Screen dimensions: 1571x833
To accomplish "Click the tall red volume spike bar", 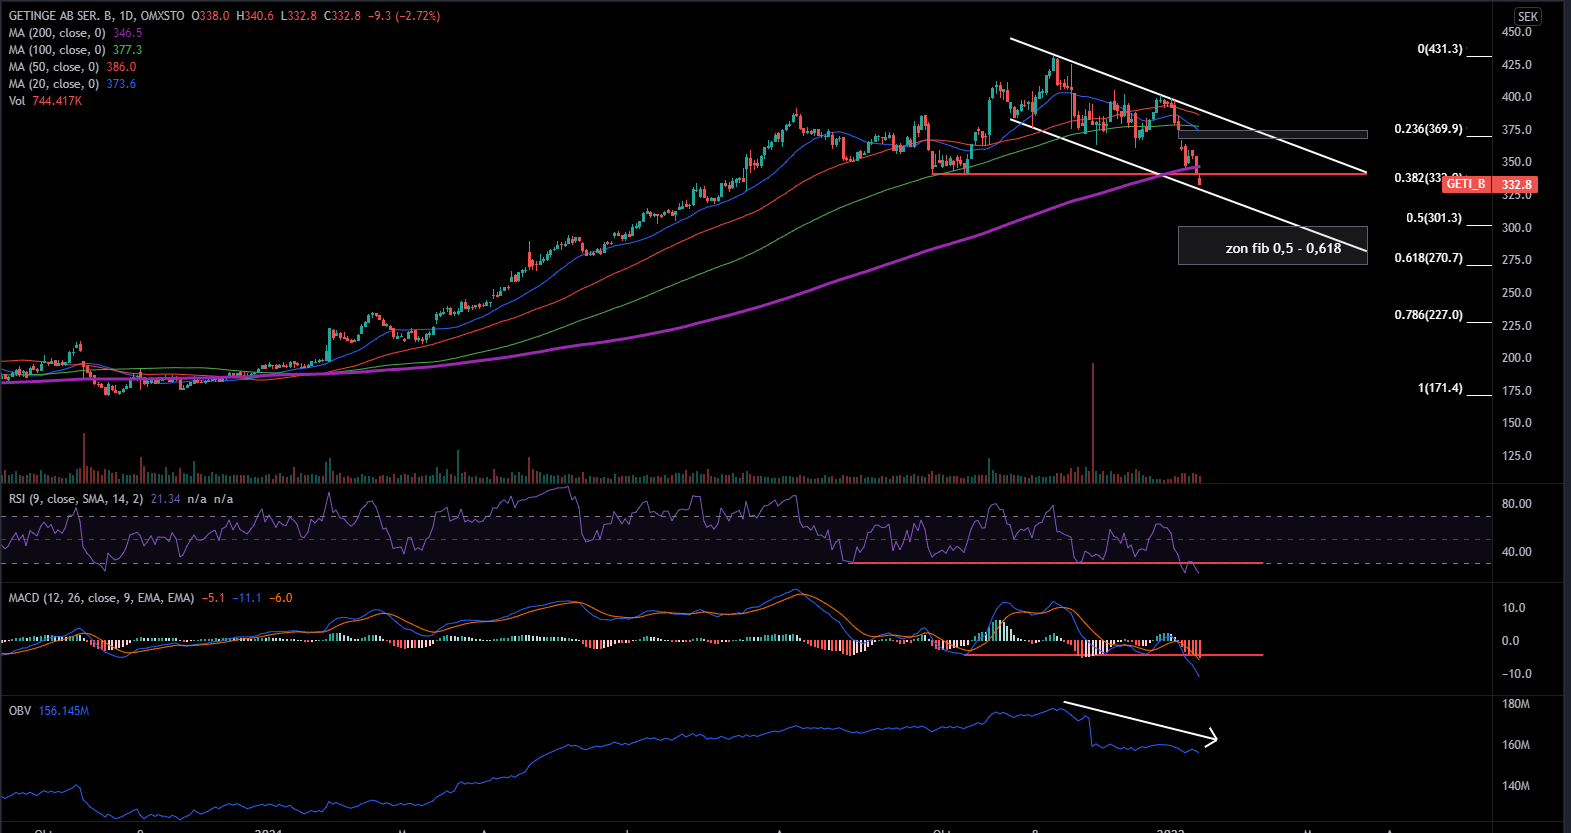I will 1093,420.
